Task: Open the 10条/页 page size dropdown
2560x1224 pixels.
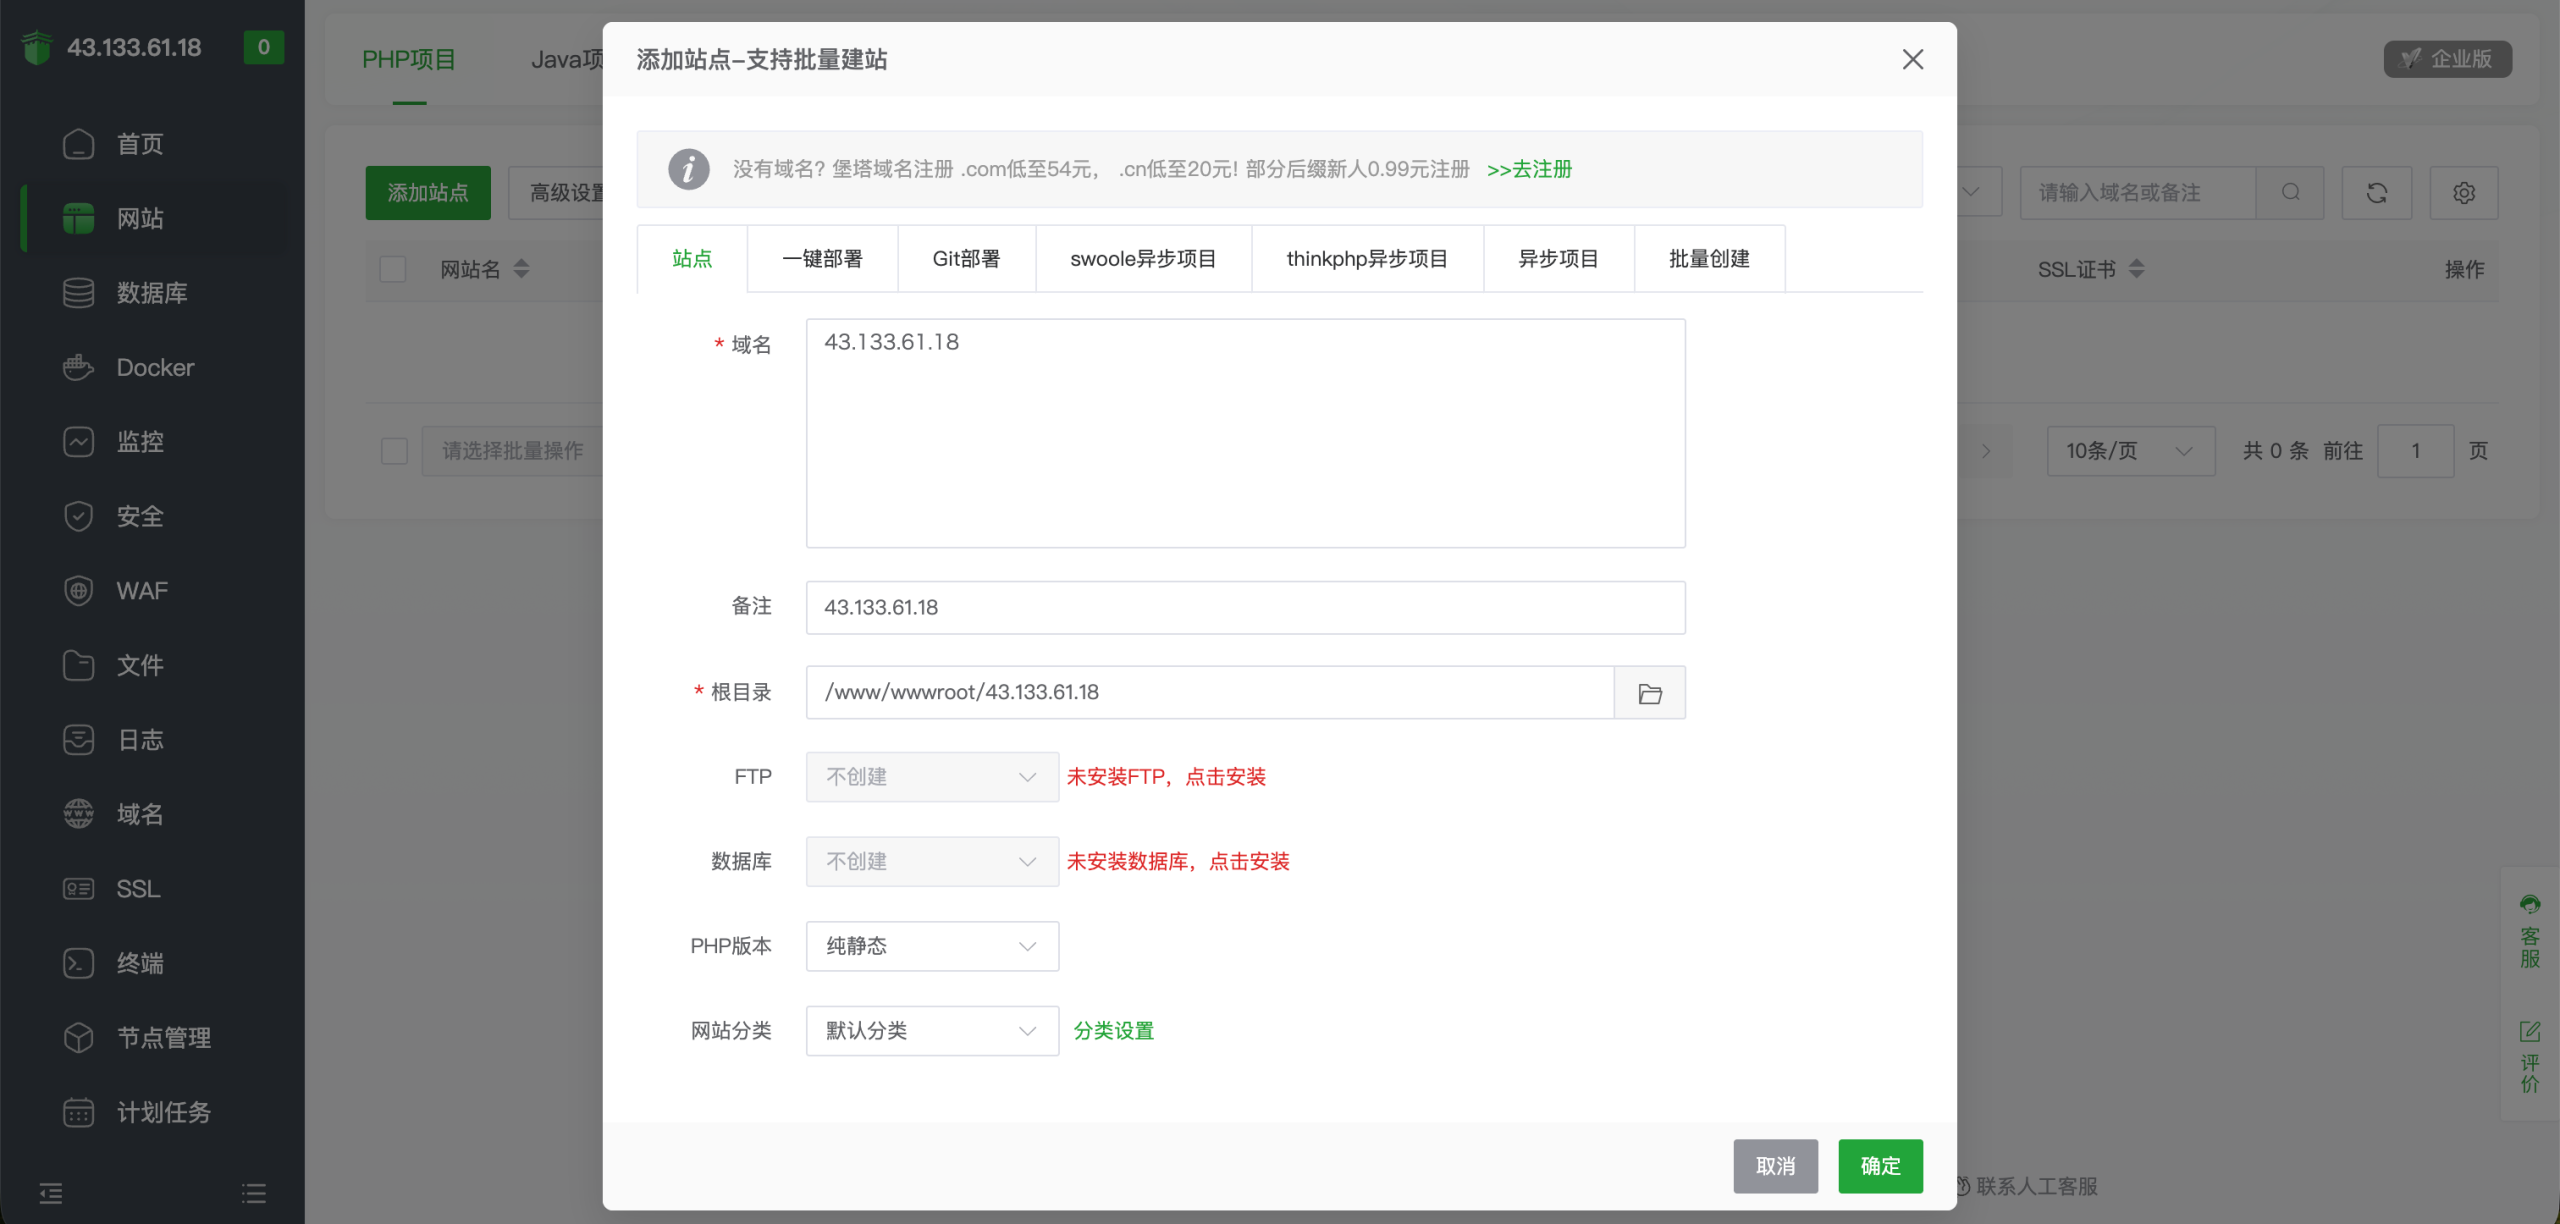Action: [x=2129, y=451]
